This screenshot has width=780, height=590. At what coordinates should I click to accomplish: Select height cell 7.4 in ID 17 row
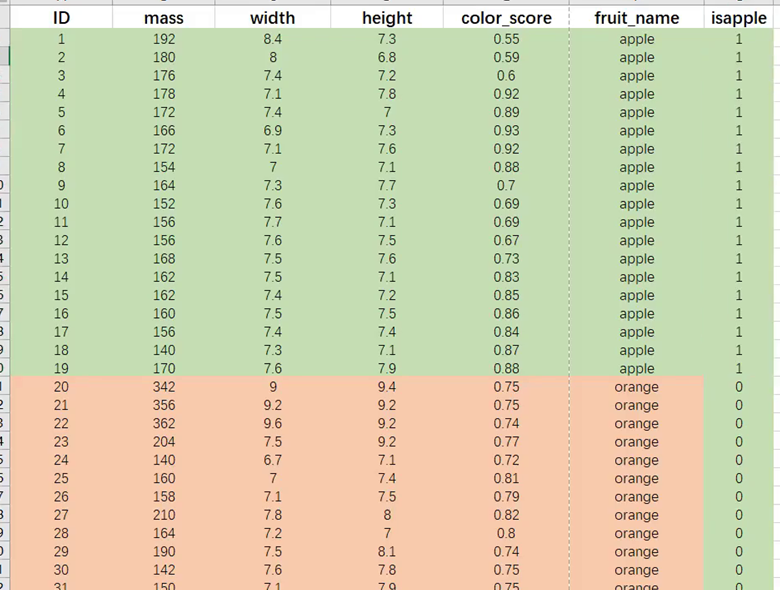point(387,332)
